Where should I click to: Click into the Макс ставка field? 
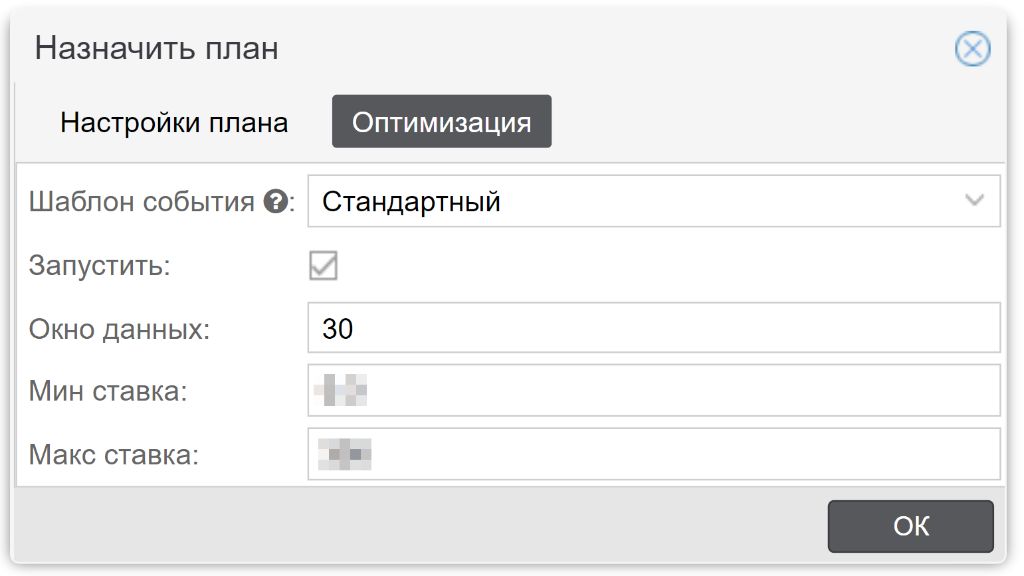[x=654, y=454]
